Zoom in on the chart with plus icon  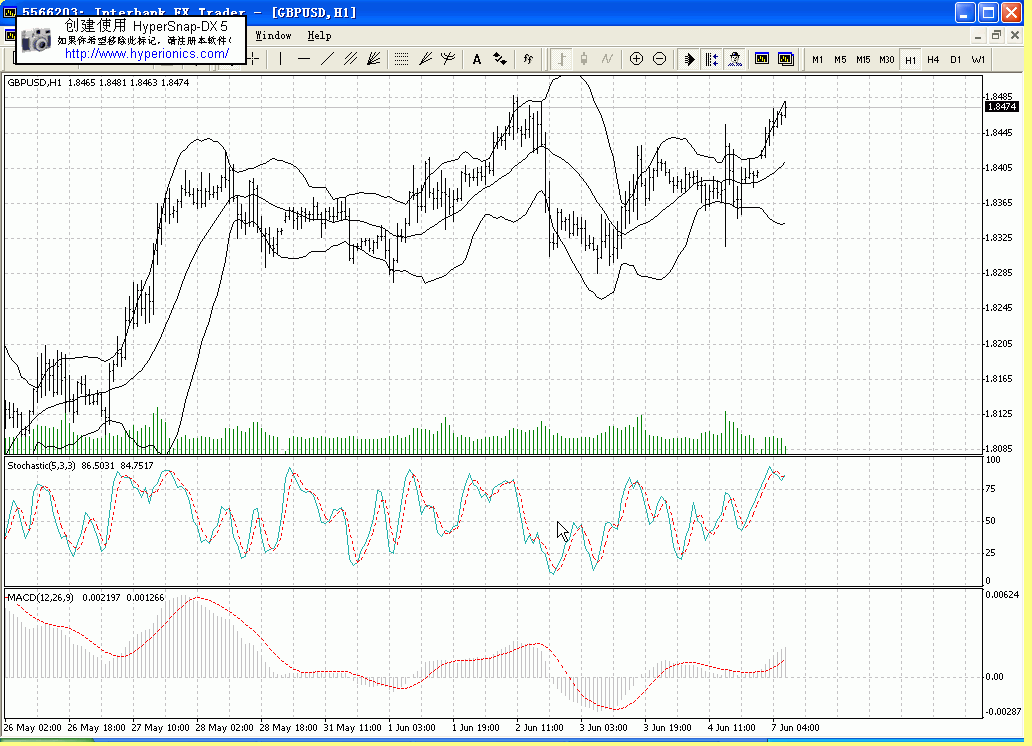click(x=636, y=59)
